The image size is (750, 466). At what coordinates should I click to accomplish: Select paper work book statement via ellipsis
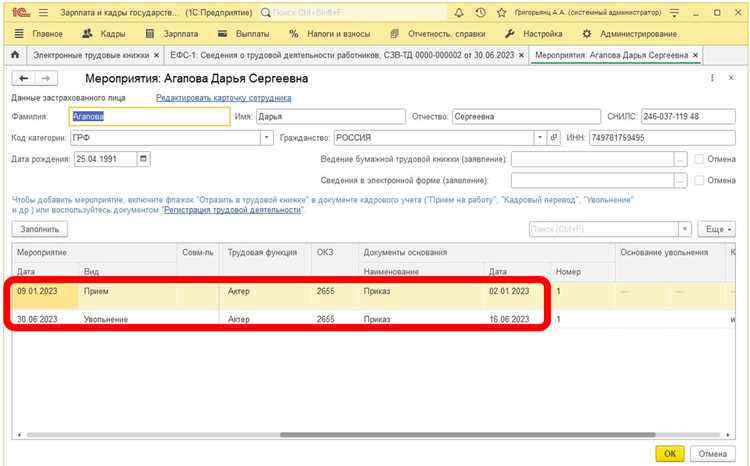point(680,159)
